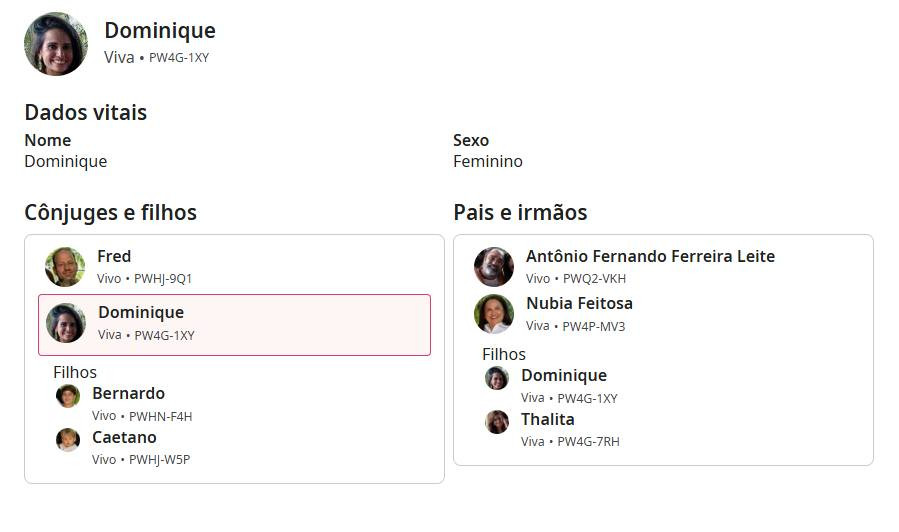Click Thalita's small sibling avatar

tap(497, 422)
